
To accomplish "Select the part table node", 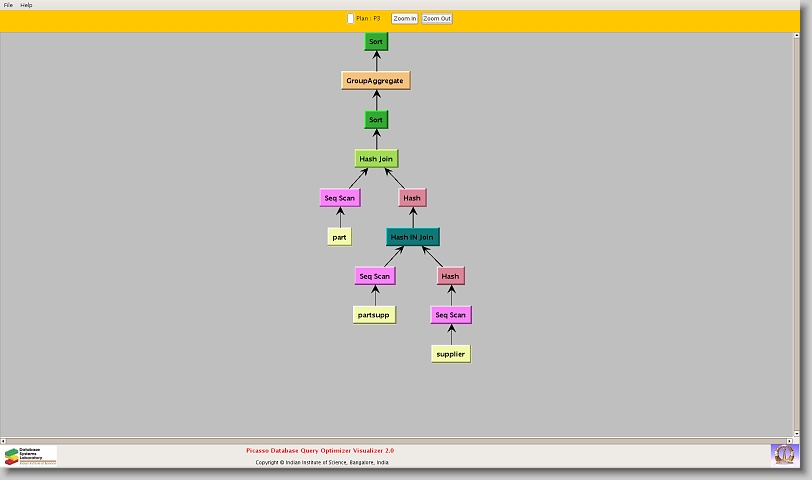I will click(340, 237).
